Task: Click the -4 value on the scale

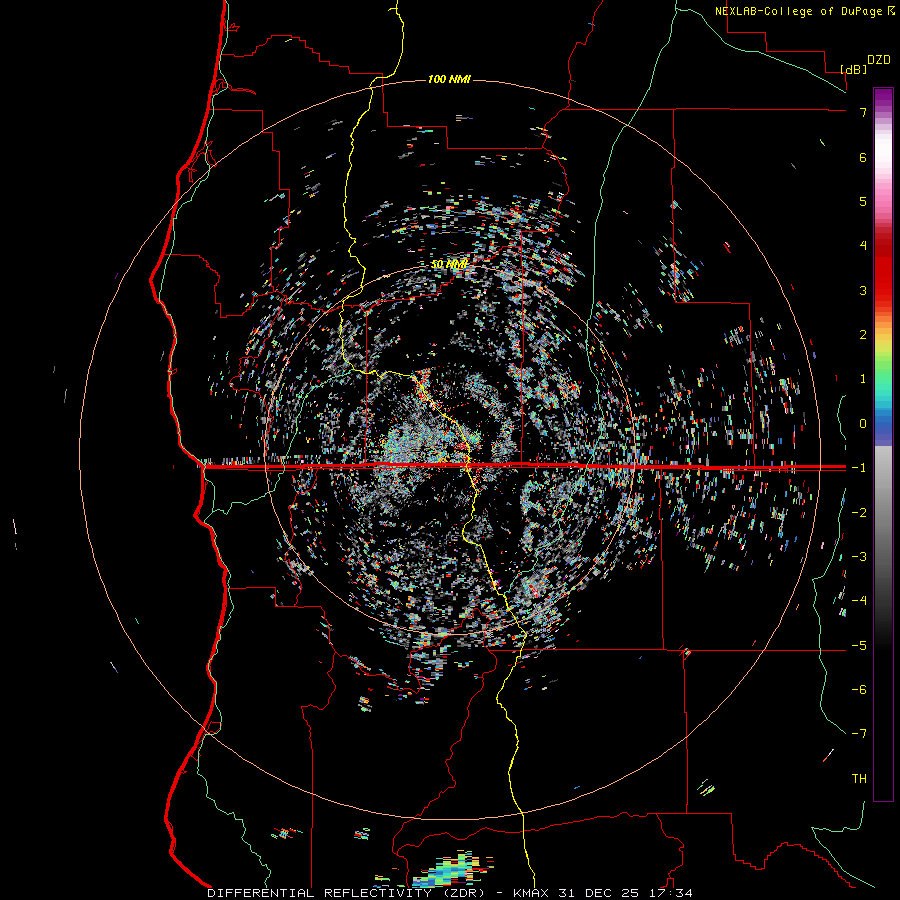Action: point(859,601)
